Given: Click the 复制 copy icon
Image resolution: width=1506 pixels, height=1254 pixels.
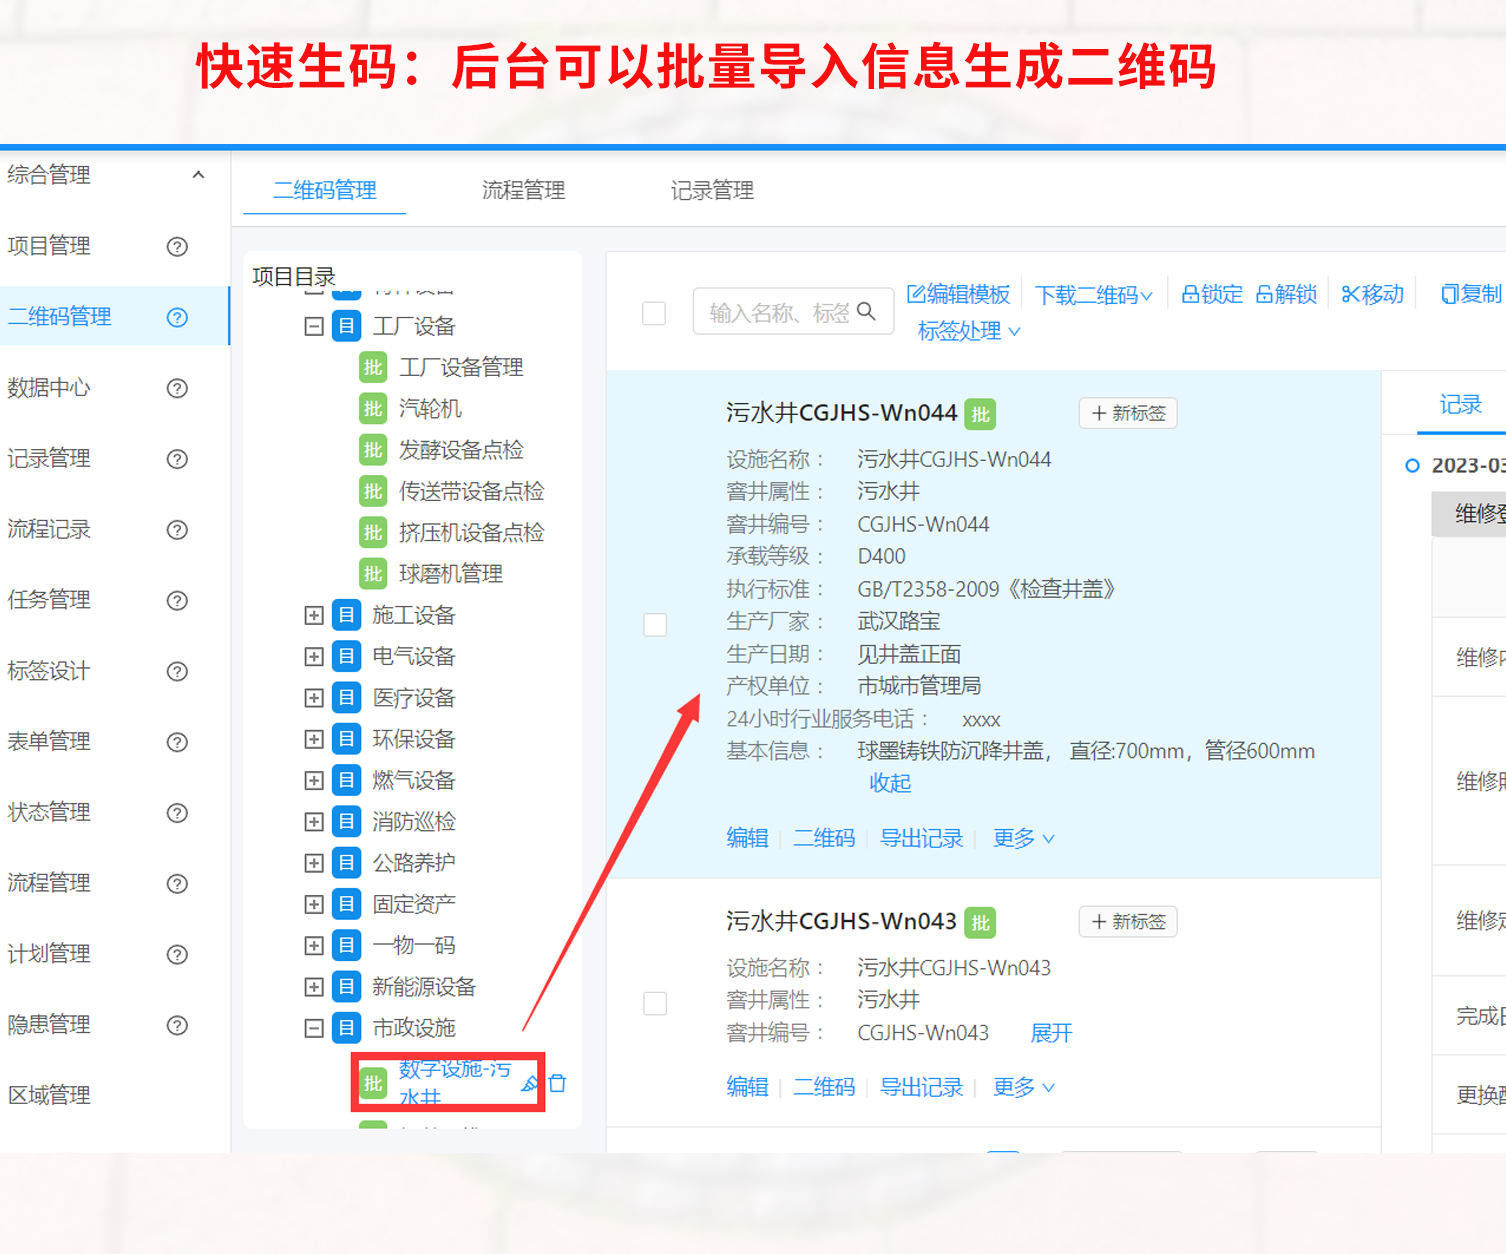Looking at the screenshot, I should 1449,293.
